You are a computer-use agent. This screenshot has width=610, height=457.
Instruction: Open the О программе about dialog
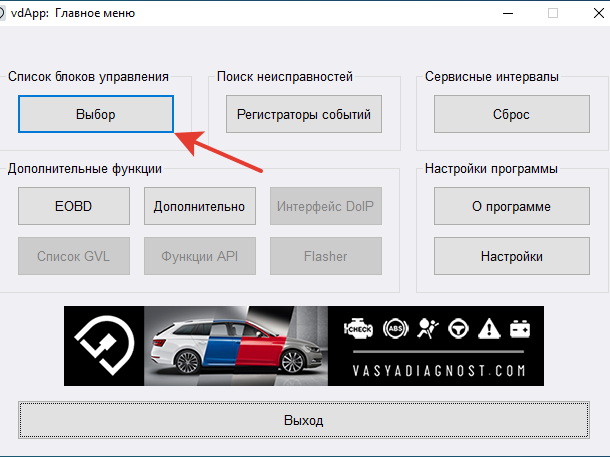pos(512,206)
